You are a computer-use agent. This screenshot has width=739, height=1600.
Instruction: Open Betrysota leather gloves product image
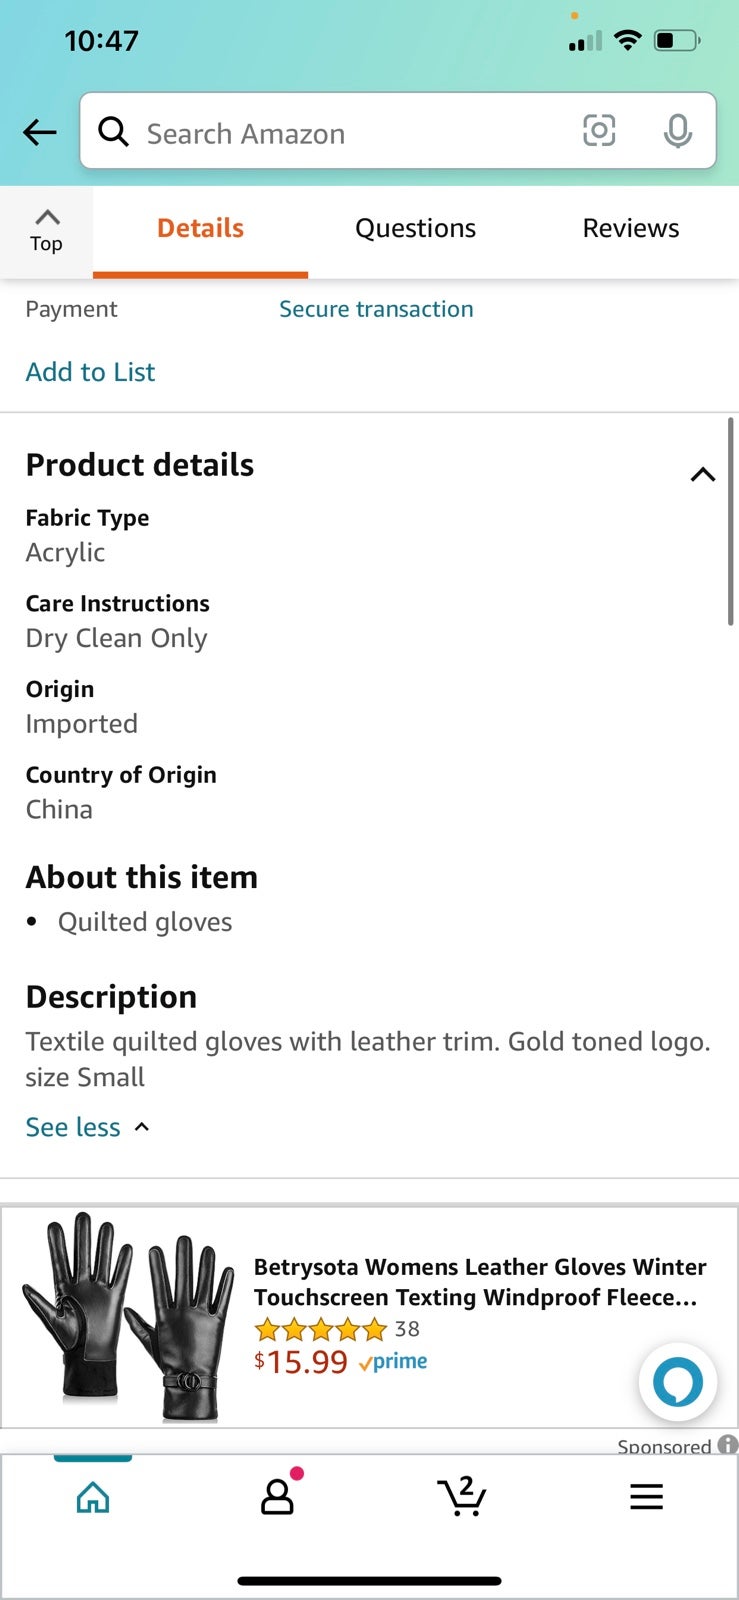point(127,1316)
